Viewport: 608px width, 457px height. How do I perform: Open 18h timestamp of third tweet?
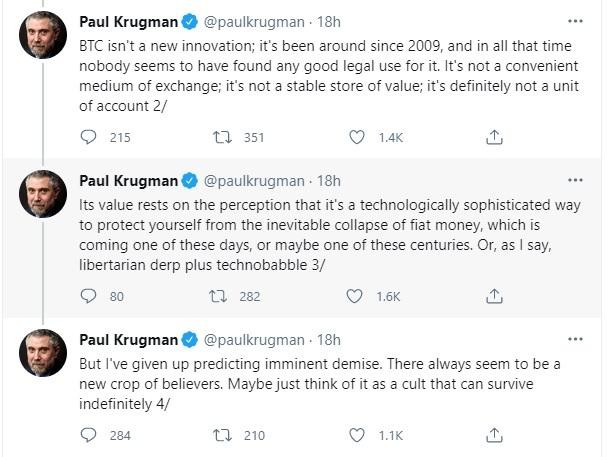[327, 340]
